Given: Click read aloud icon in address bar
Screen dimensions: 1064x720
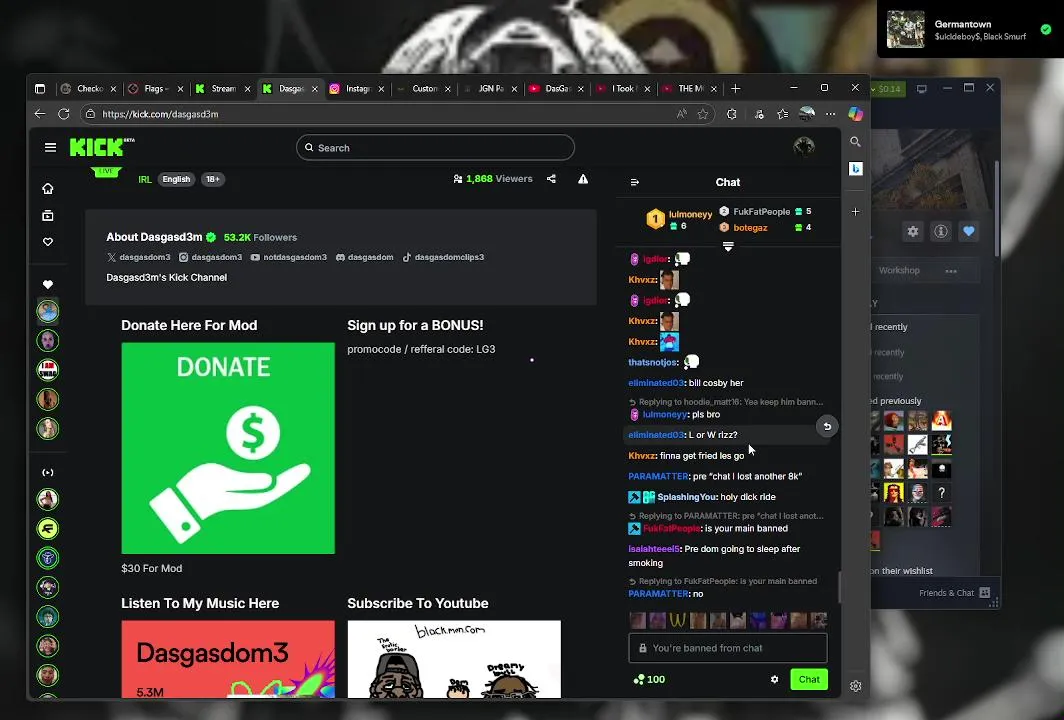Looking at the screenshot, I should point(681,114).
